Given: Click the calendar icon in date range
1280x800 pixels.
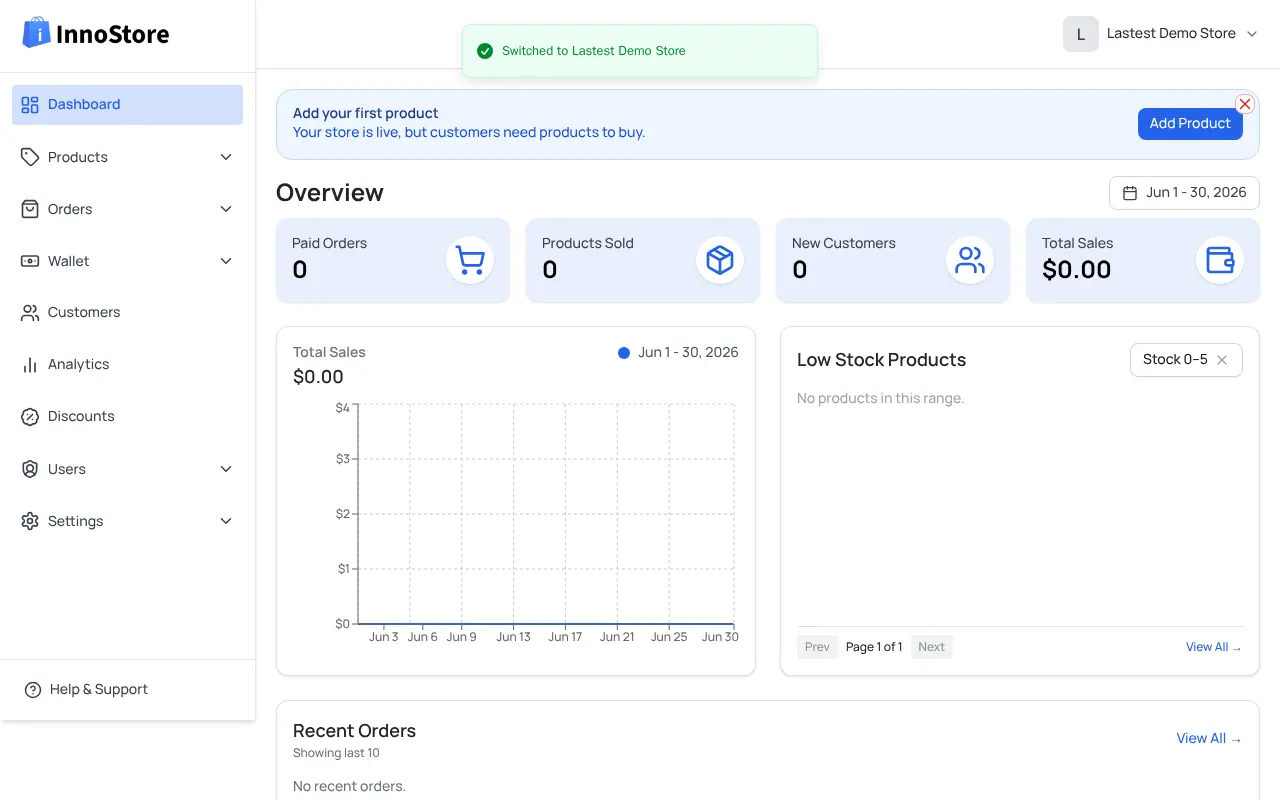Looking at the screenshot, I should [1130, 193].
